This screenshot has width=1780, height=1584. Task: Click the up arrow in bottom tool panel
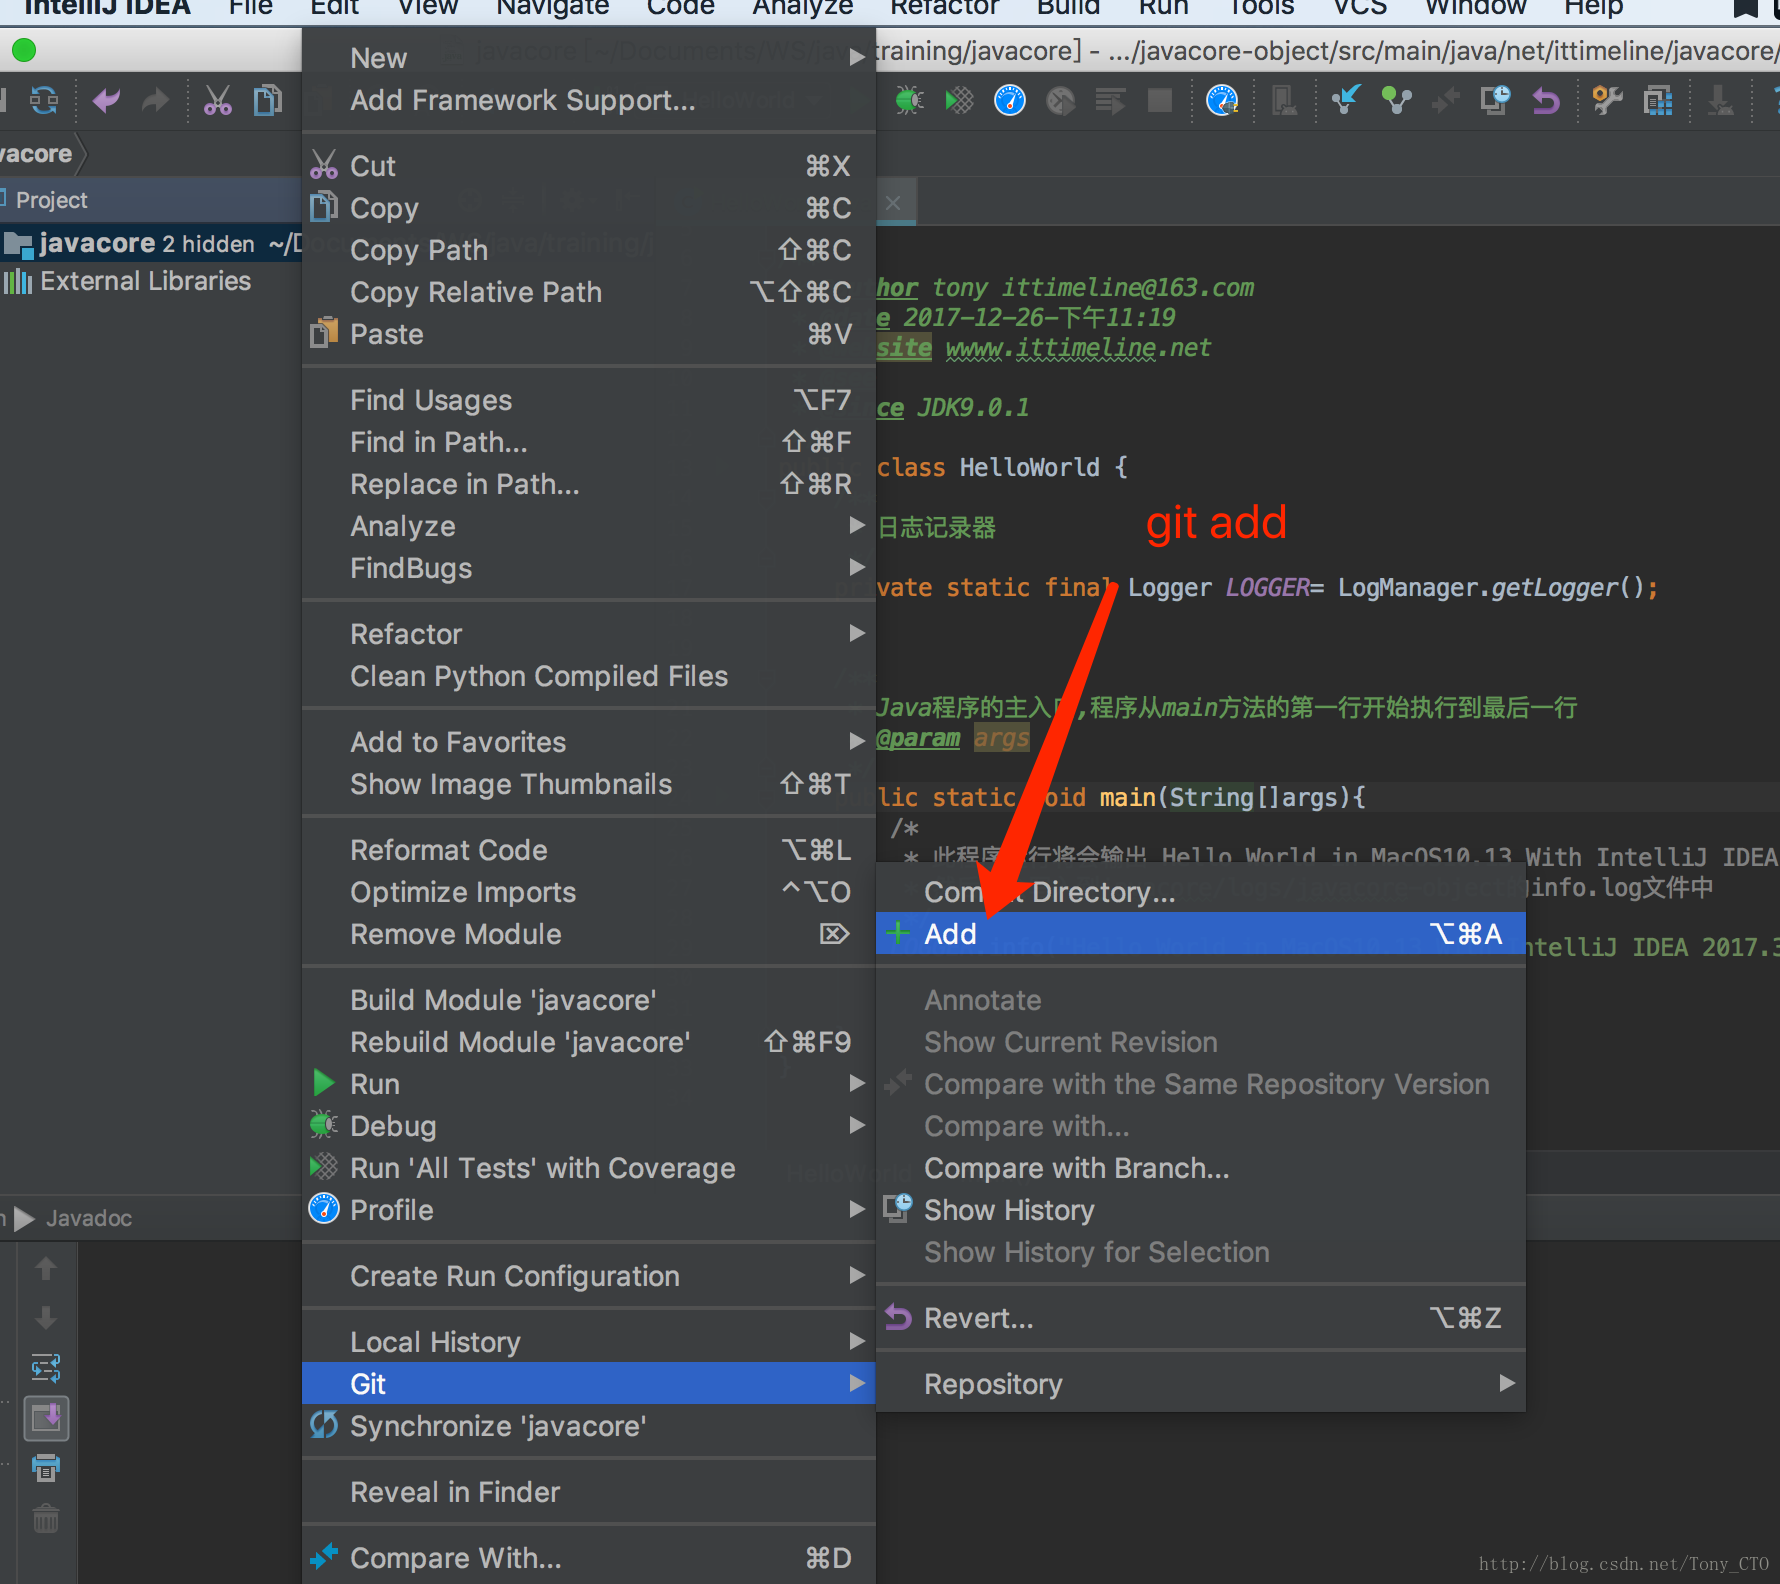pos(46,1268)
